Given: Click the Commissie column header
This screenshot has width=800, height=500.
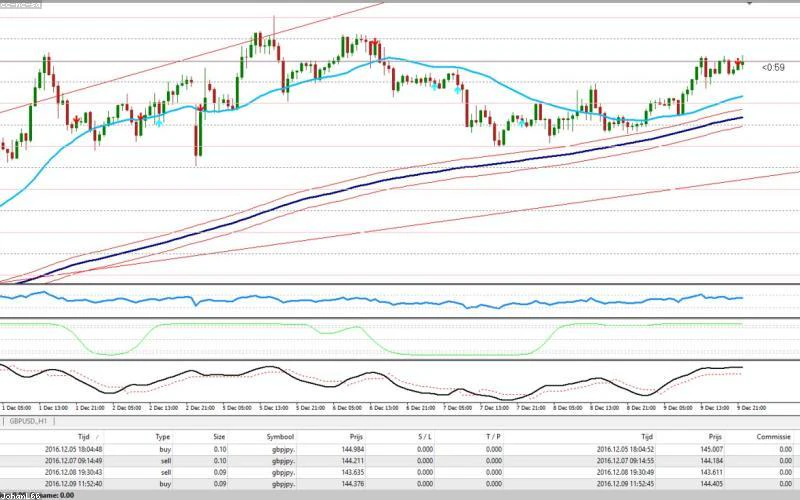Looking at the screenshot, I should (773, 437).
